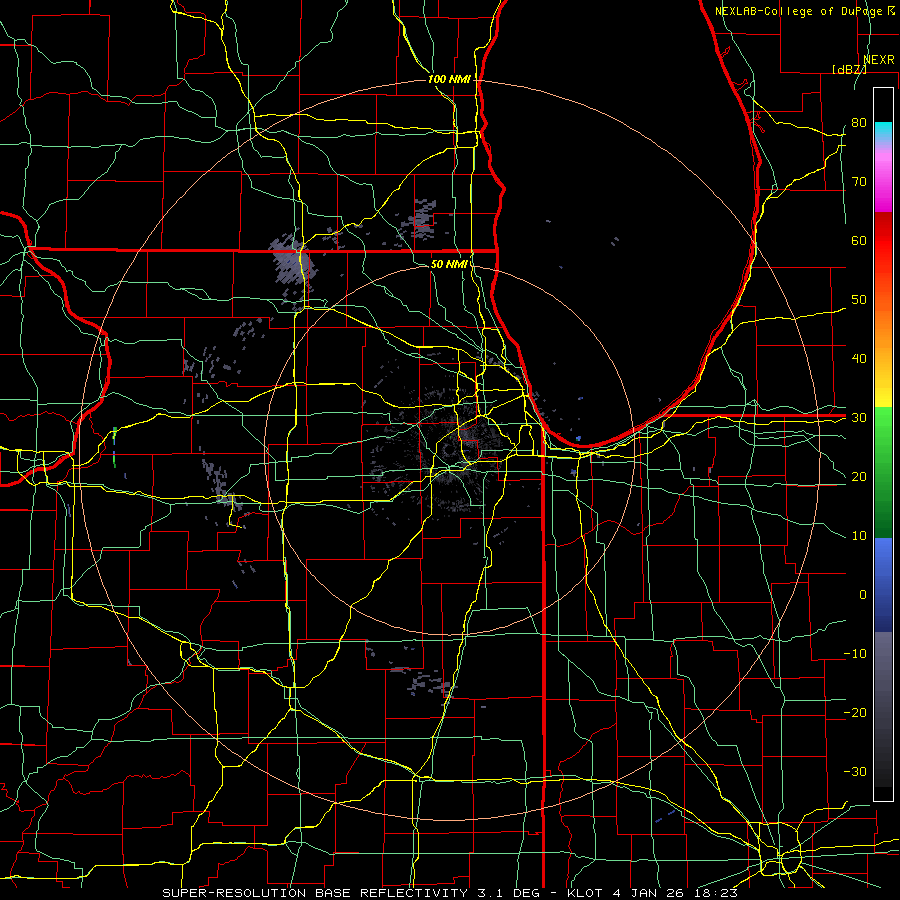Image resolution: width=900 pixels, height=900 pixels.
Task: Click the '100 NMI' range ring label
Action: (x=449, y=79)
